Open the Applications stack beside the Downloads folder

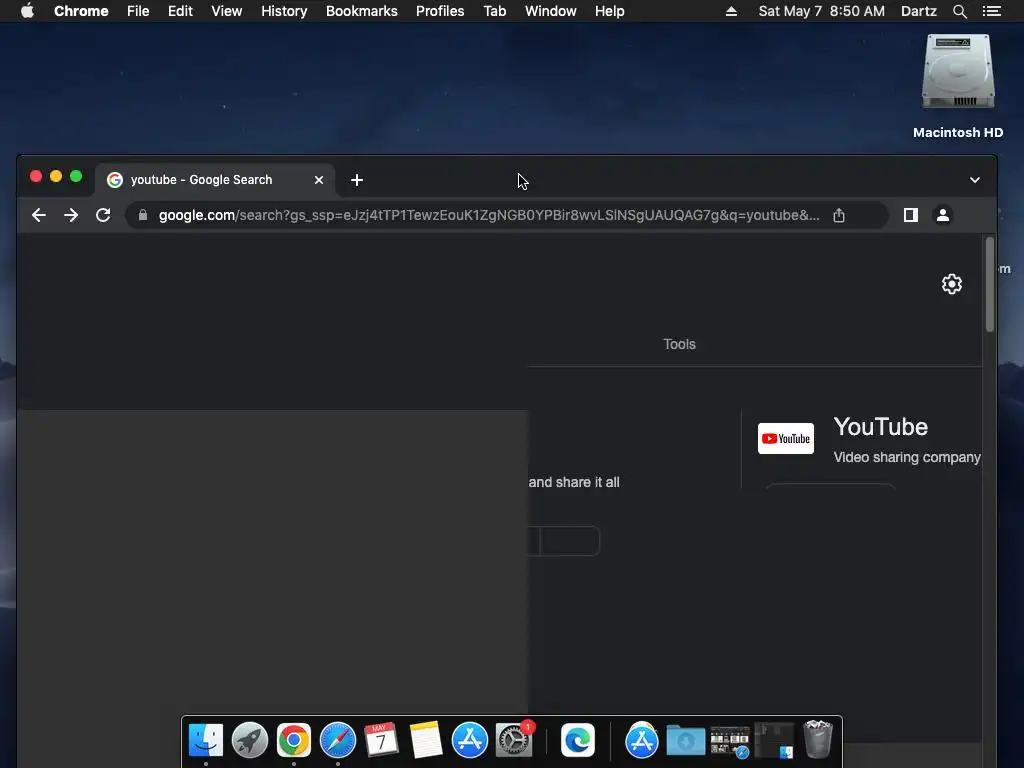click(642, 741)
